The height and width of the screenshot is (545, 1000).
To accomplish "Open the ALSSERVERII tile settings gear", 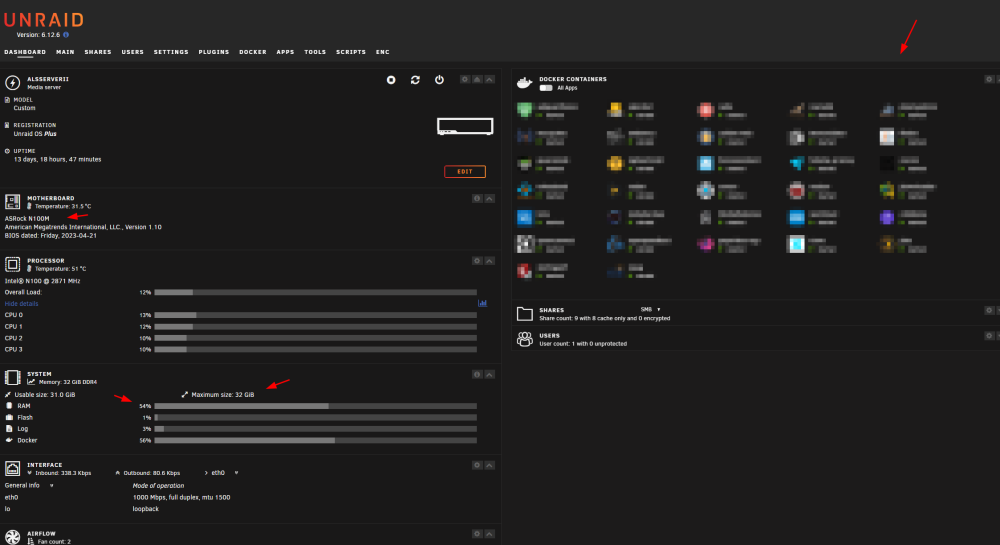I will [465, 80].
